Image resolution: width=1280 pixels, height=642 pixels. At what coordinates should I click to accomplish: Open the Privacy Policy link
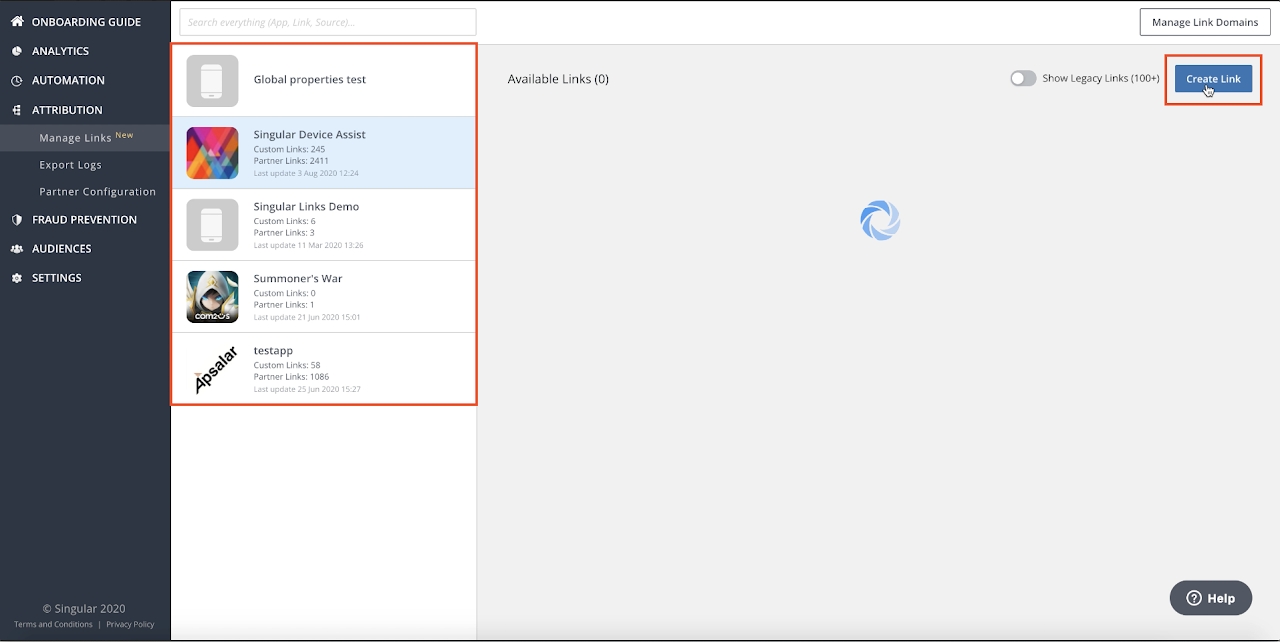tap(130, 625)
